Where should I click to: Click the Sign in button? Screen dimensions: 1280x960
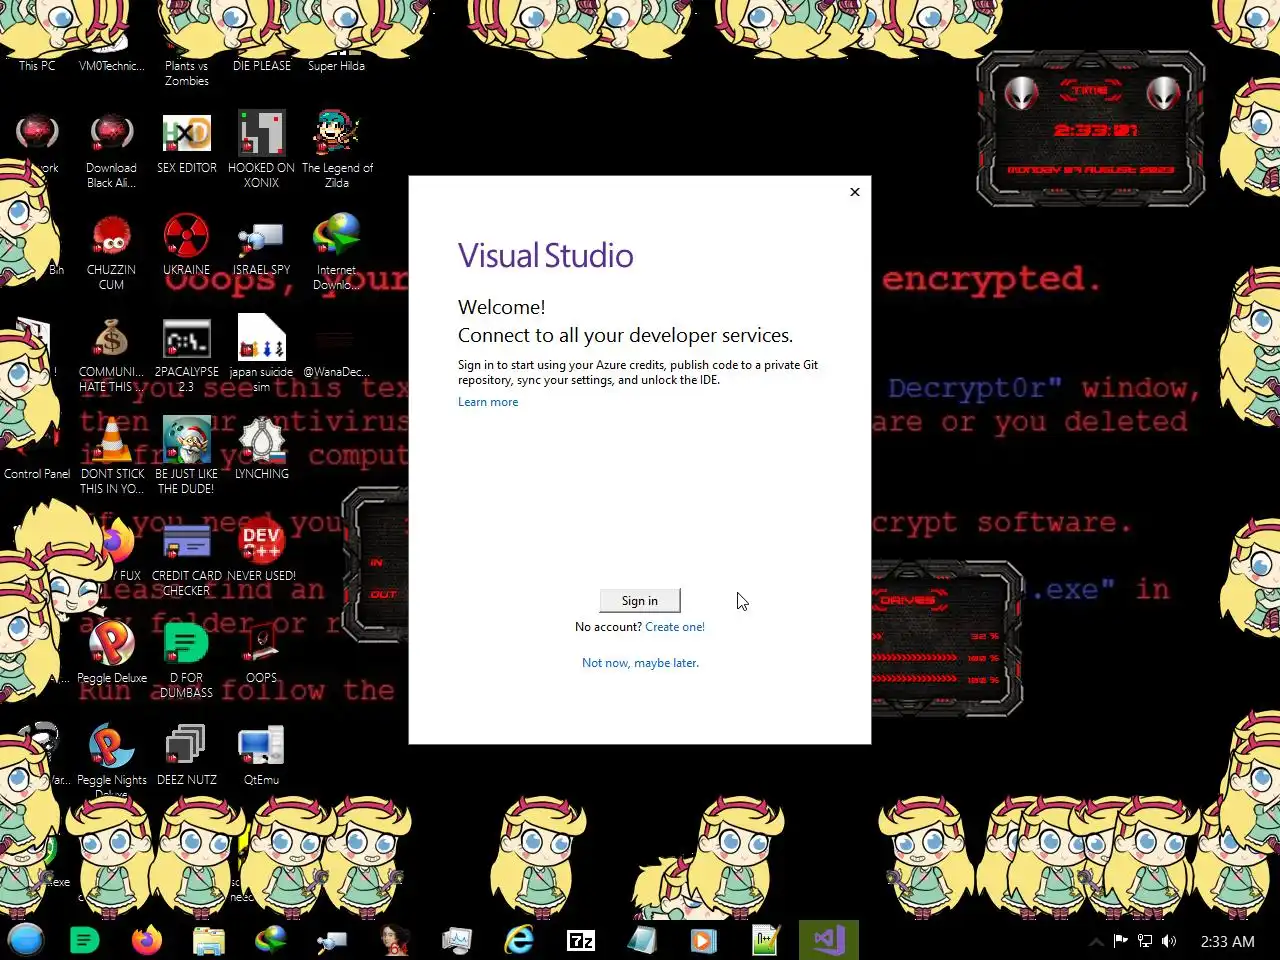pos(640,600)
